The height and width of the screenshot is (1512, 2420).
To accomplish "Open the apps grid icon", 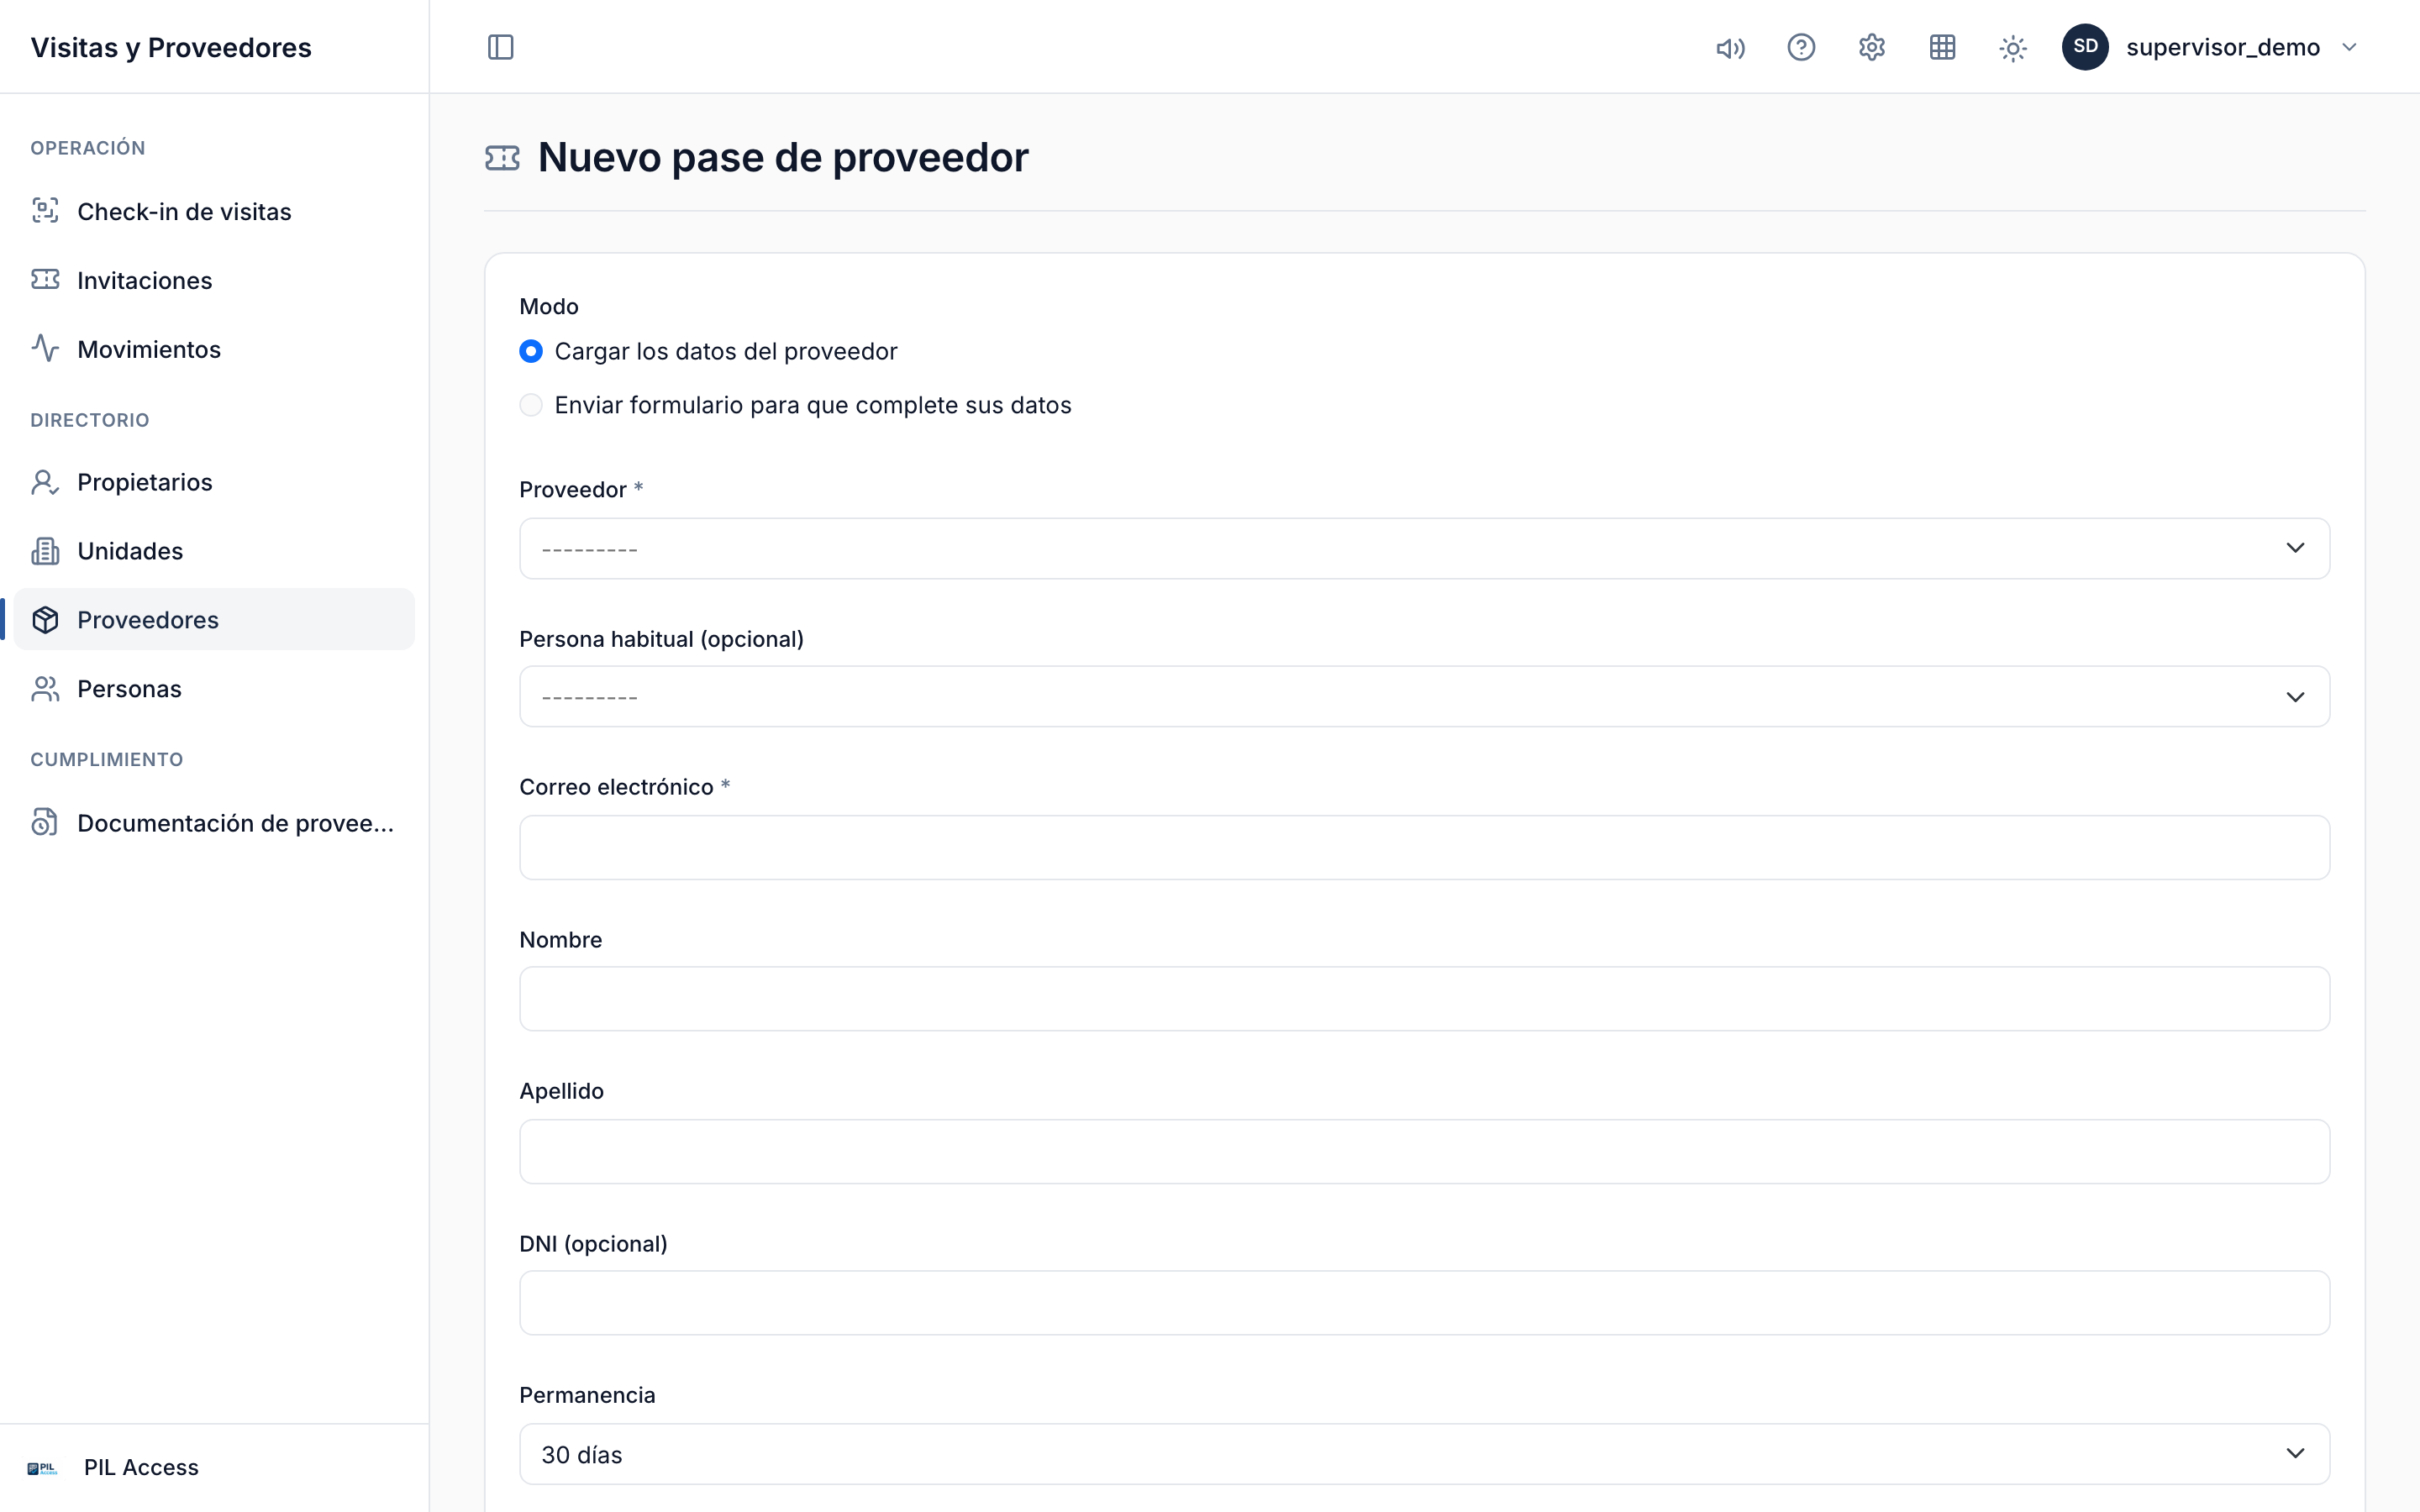I will pos(1942,47).
